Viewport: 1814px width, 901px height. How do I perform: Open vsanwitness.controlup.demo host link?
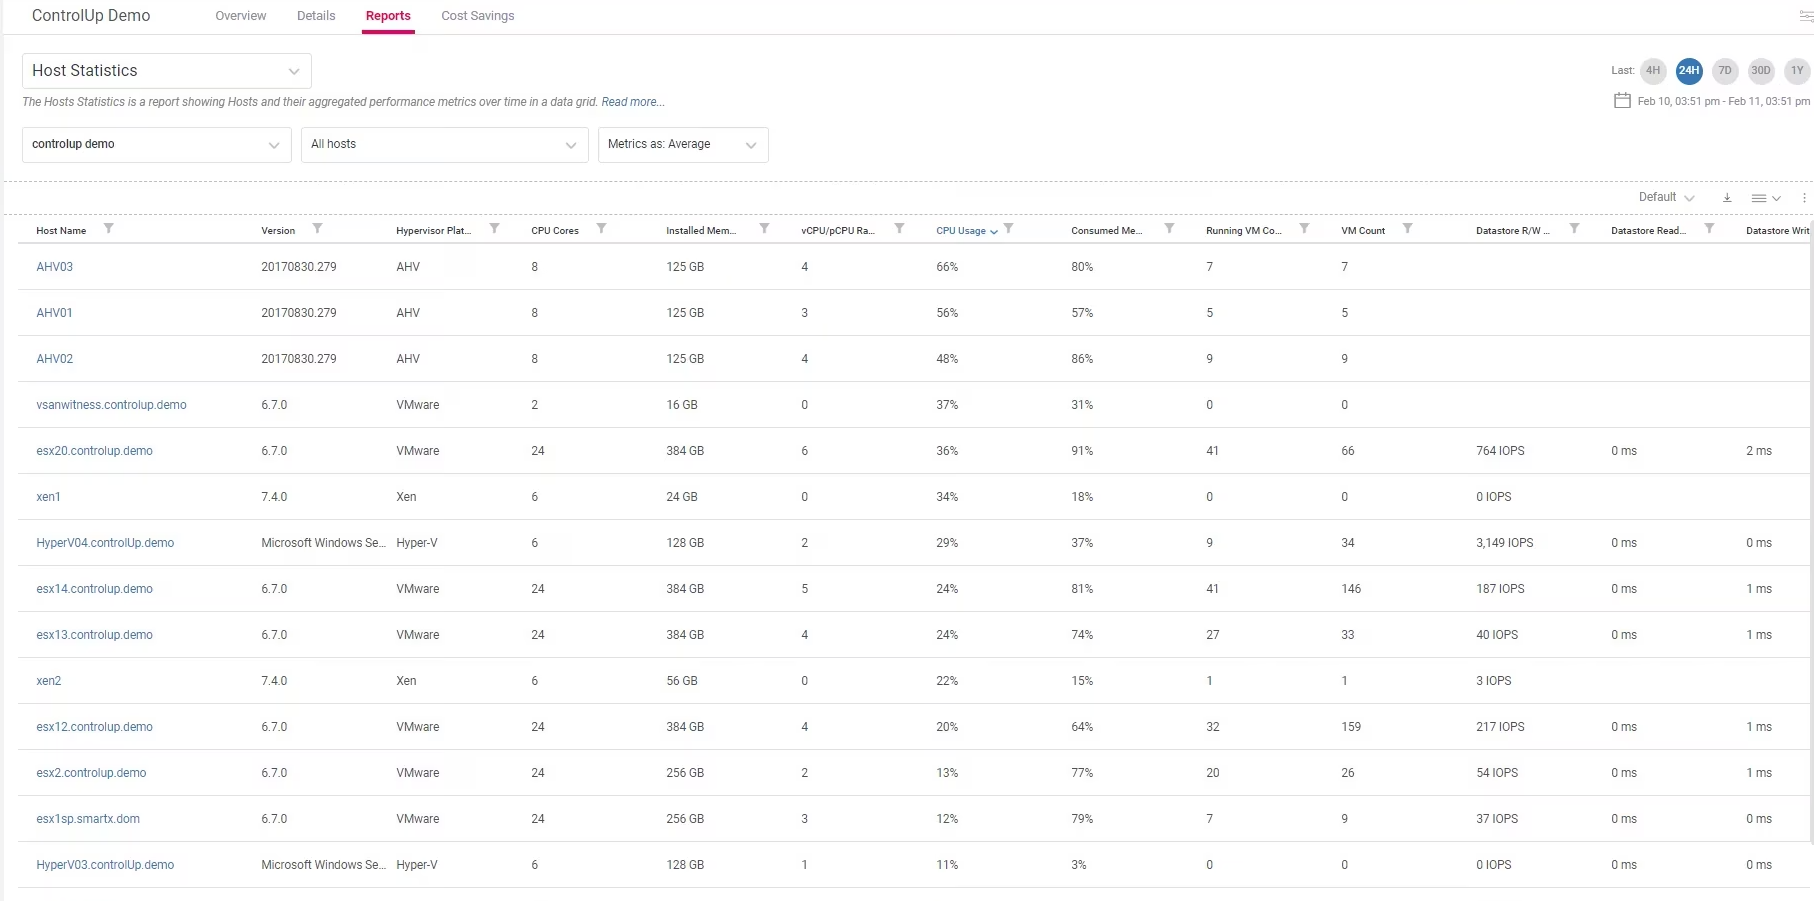(111, 405)
